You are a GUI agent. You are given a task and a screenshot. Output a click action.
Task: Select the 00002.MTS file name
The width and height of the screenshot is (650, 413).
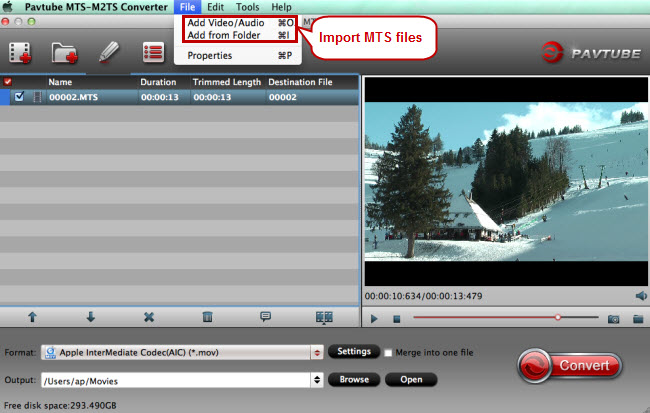coord(73,97)
